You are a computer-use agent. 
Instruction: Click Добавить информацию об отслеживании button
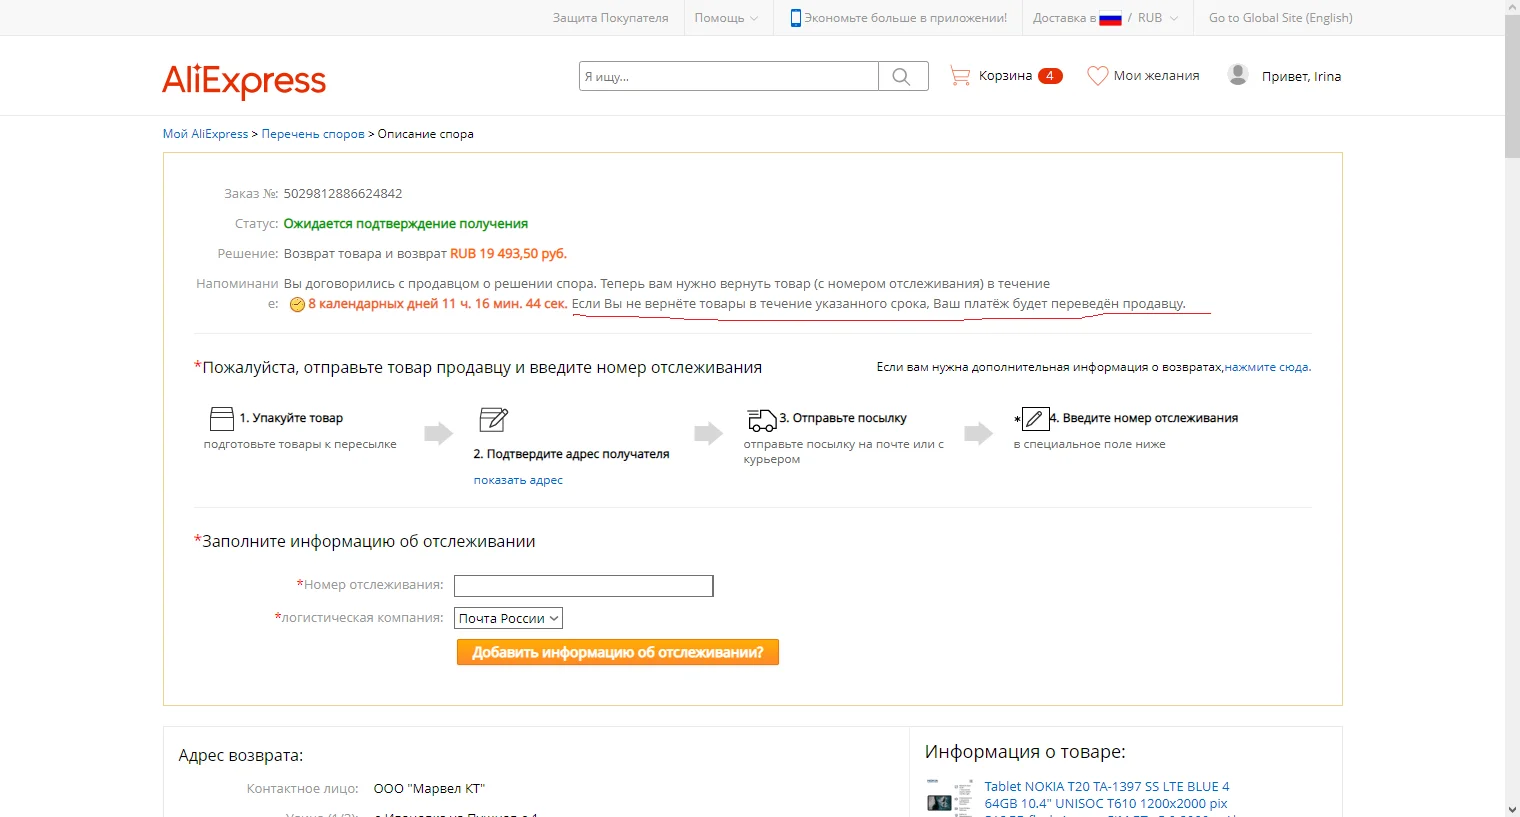point(618,652)
